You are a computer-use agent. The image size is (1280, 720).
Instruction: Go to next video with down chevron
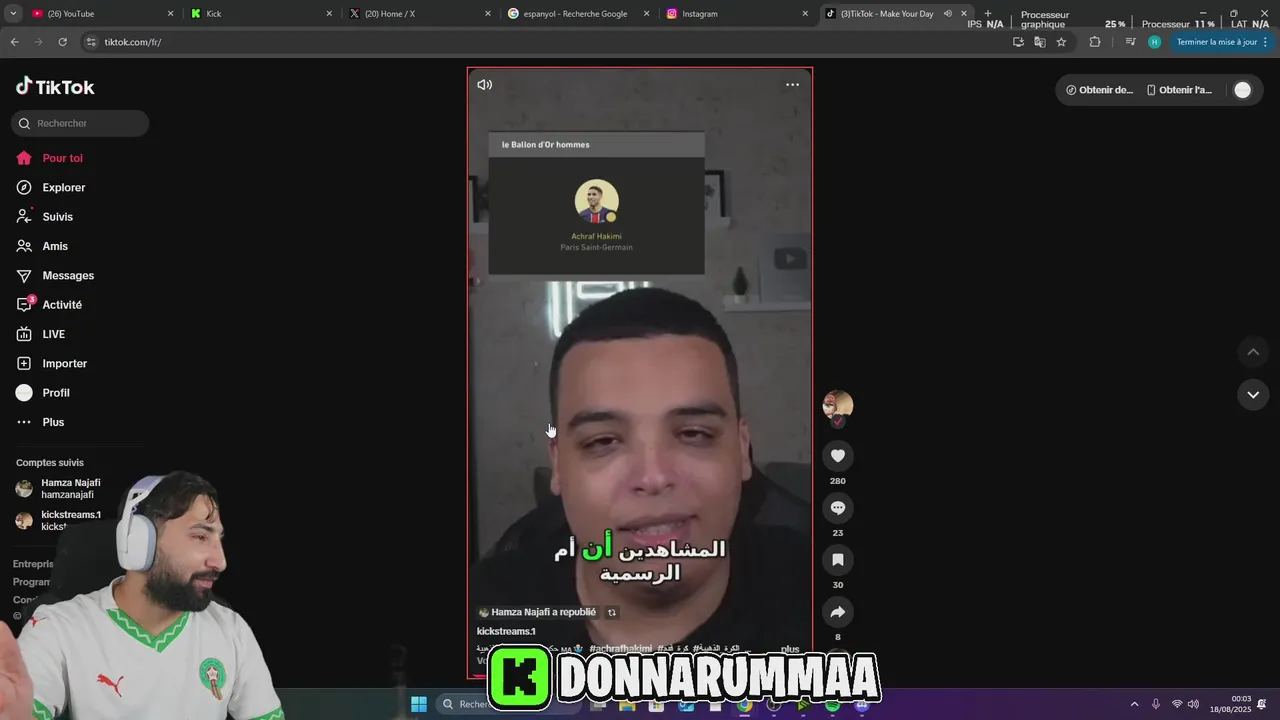point(1253,395)
